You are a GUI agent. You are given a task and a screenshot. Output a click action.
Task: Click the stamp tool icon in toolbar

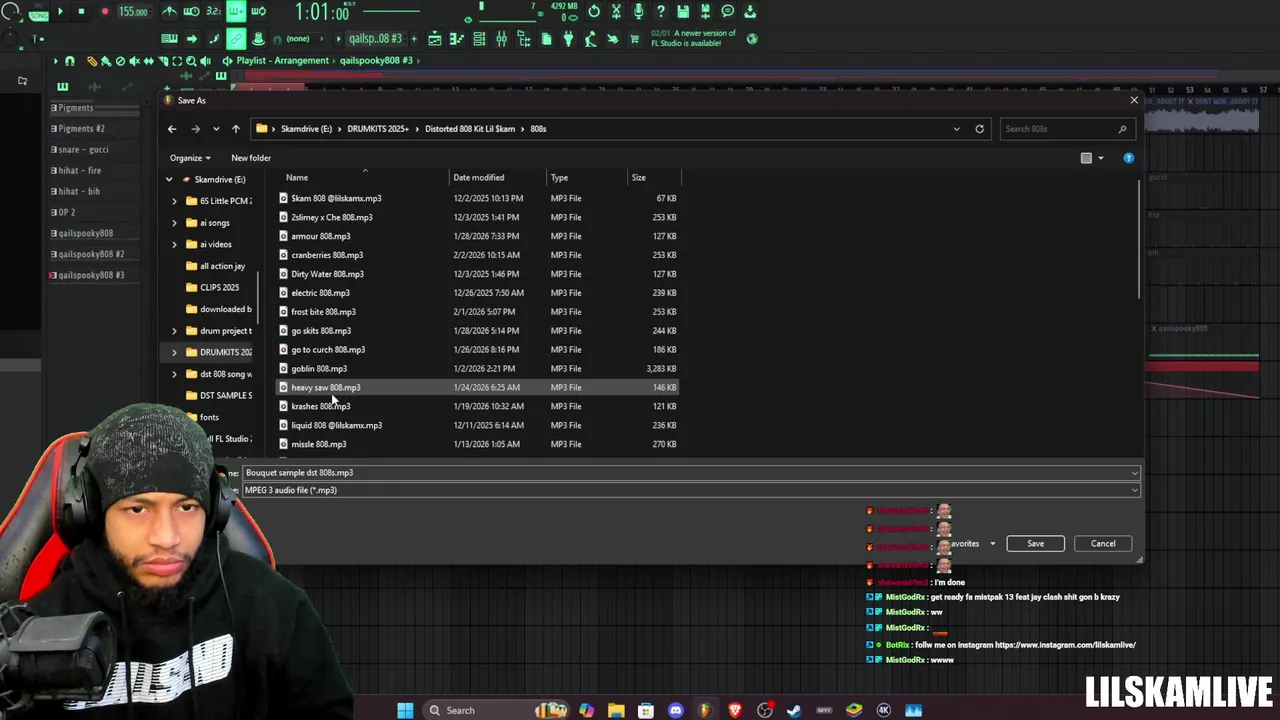pyautogui.click(x=258, y=39)
